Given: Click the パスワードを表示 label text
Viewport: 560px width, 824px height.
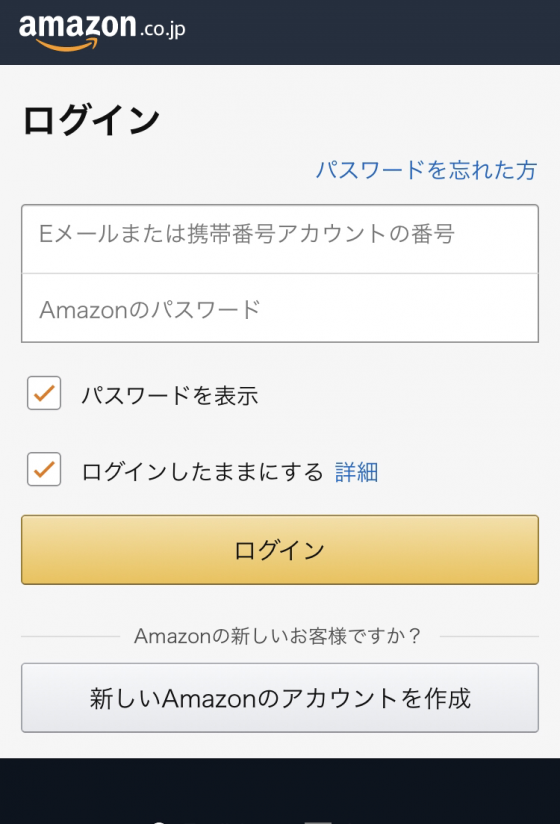Looking at the screenshot, I should 170,395.
